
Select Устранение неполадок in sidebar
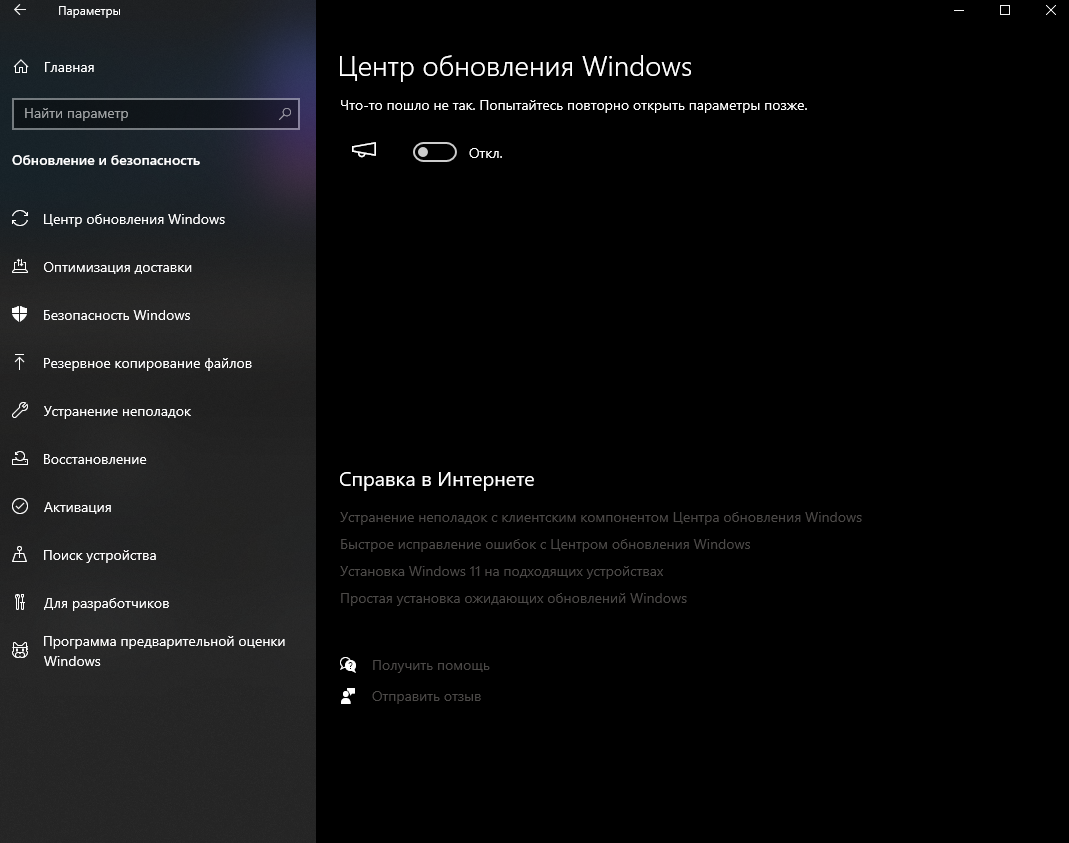pyautogui.click(x=117, y=411)
